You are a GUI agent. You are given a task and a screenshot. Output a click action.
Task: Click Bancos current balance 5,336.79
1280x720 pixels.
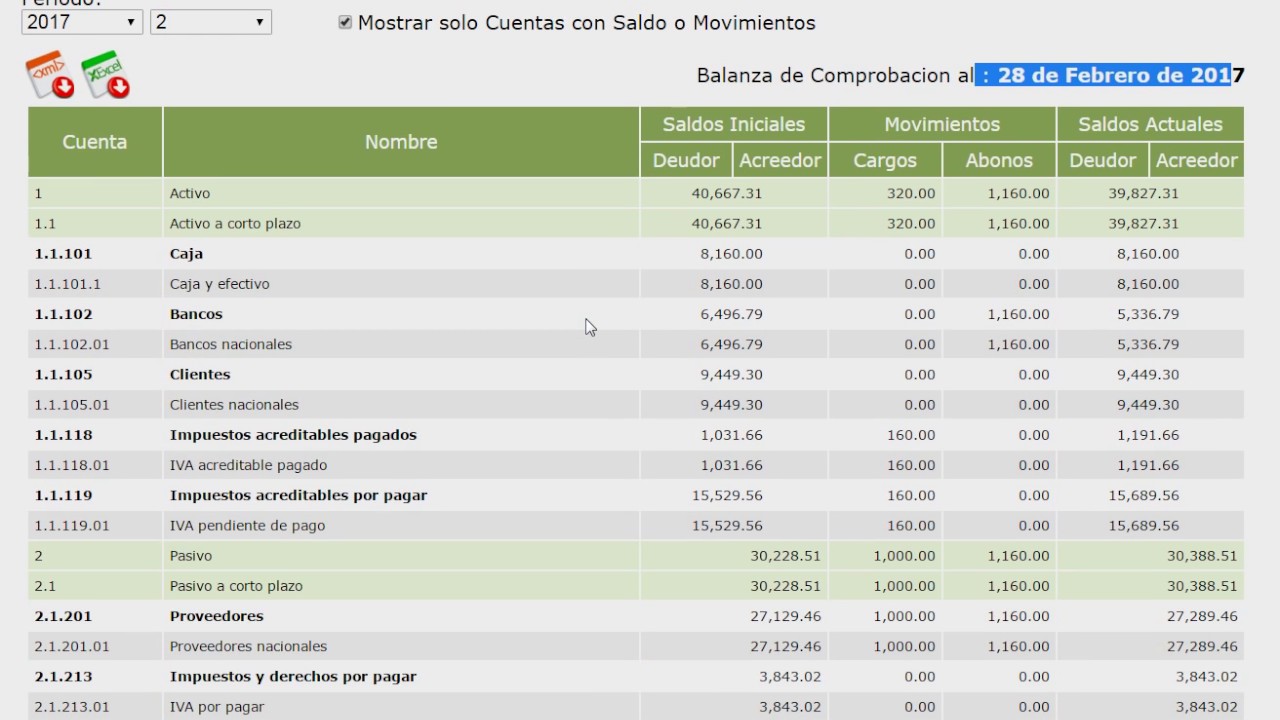point(1148,314)
